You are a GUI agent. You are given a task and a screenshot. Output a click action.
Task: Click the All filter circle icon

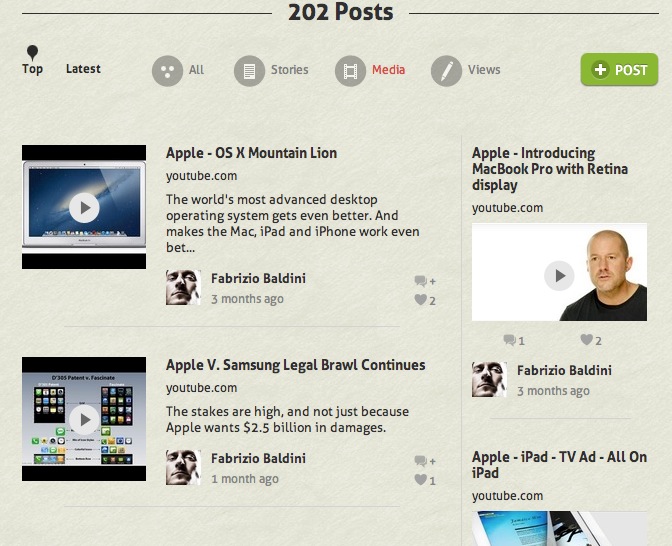tap(167, 71)
